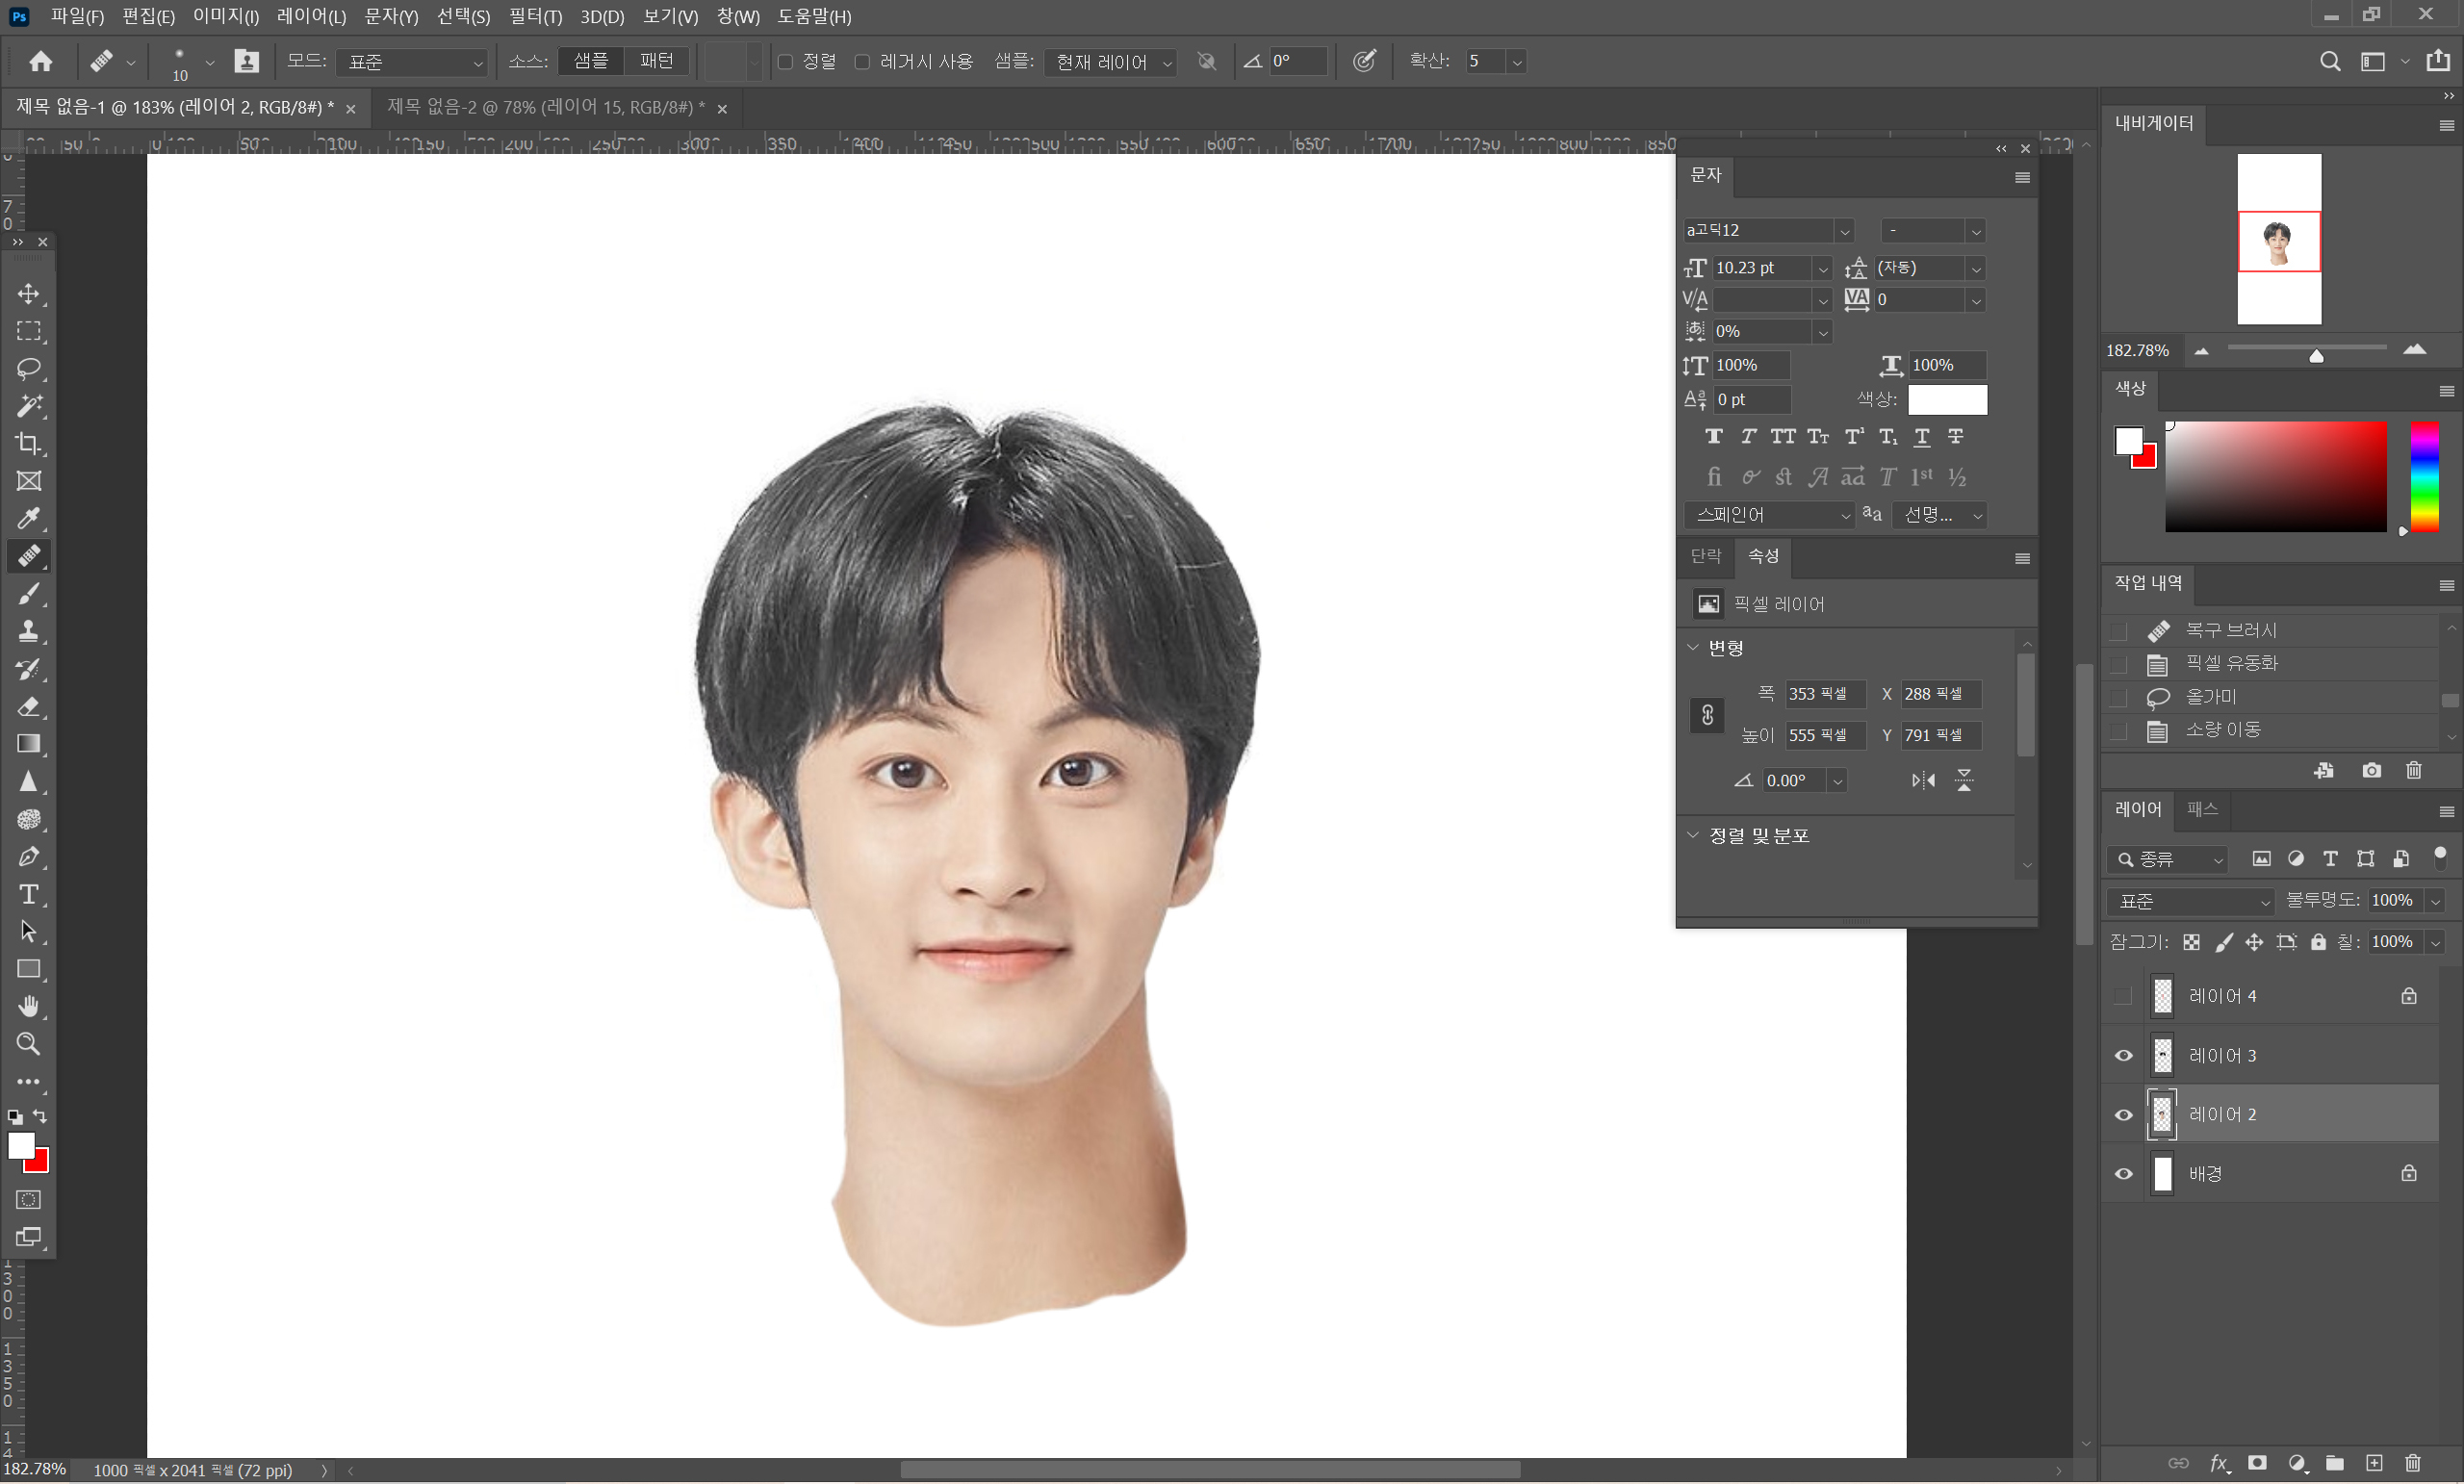Flip horizontally in transform properties

click(x=1922, y=781)
